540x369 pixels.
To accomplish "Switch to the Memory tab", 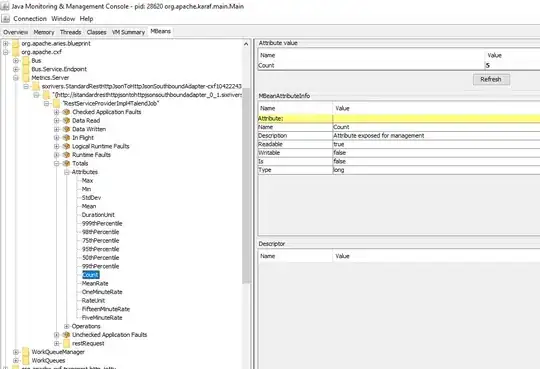I will 44,32.
